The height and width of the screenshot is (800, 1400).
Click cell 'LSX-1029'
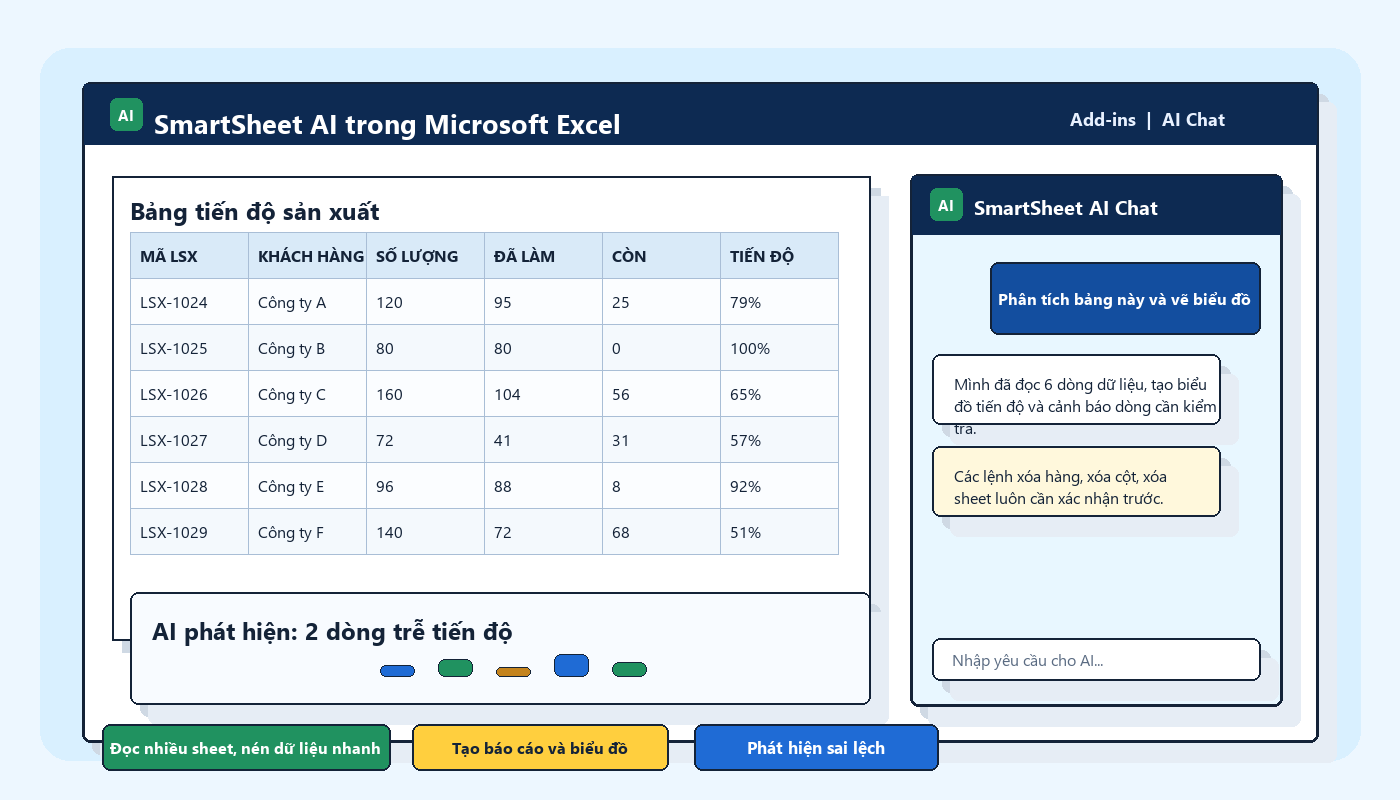[190, 532]
